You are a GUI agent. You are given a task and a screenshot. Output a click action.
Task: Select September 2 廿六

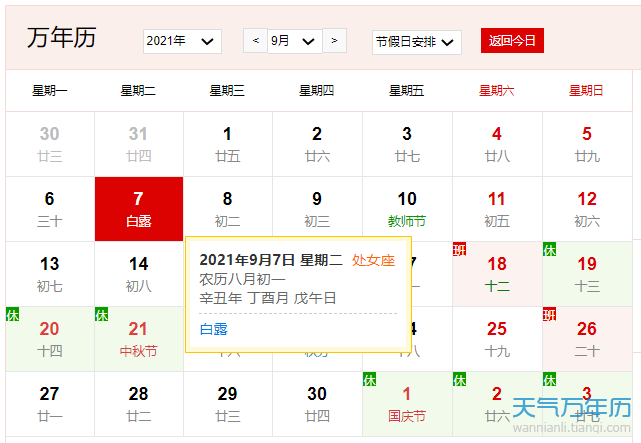(x=317, y=144)
